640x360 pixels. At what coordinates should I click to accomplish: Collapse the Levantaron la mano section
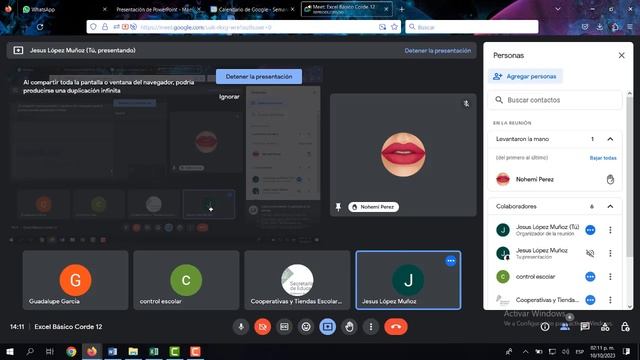(x=610, y=139)
